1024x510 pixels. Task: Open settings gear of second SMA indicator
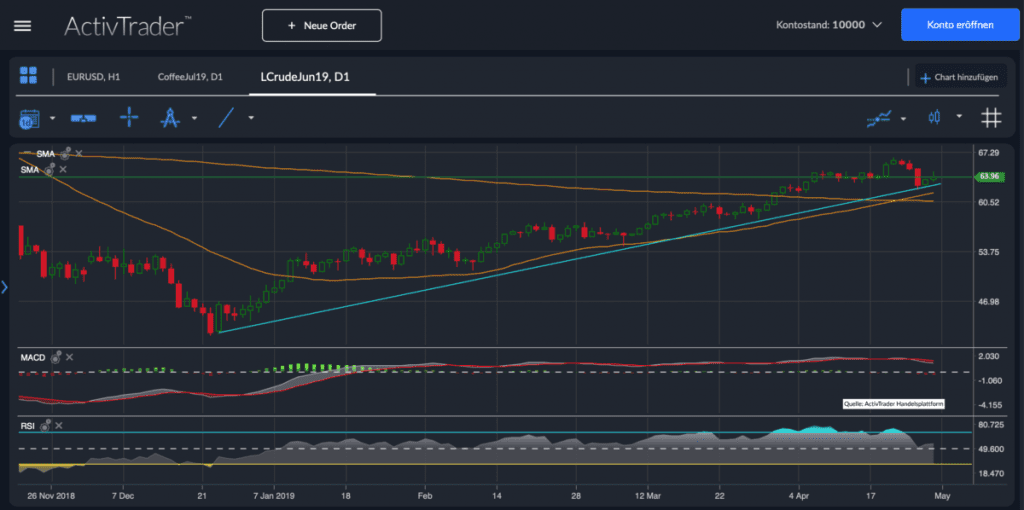[48, 170]
